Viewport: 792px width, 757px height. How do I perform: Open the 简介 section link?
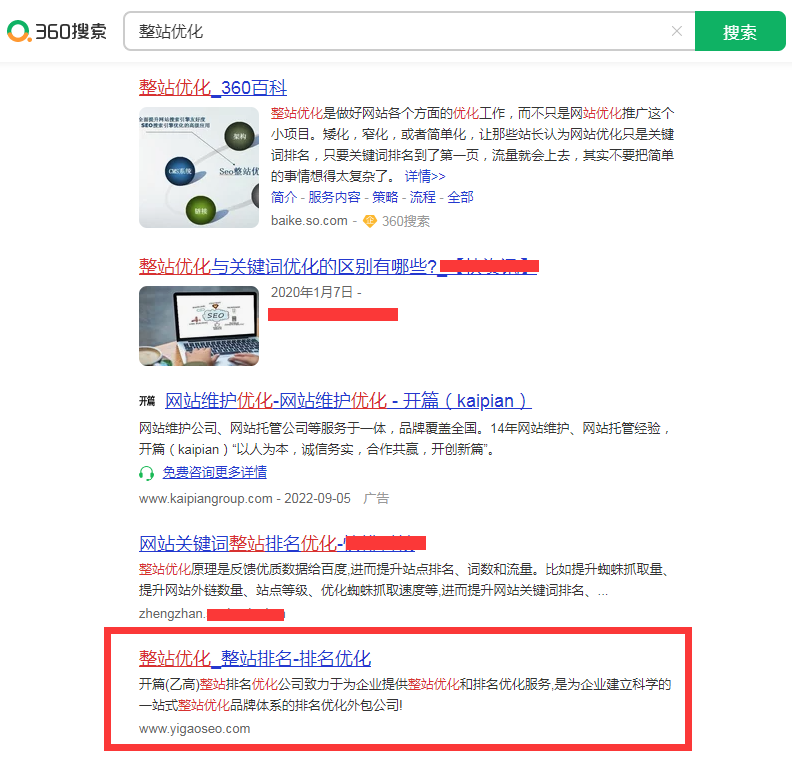[x=284, y=197]
